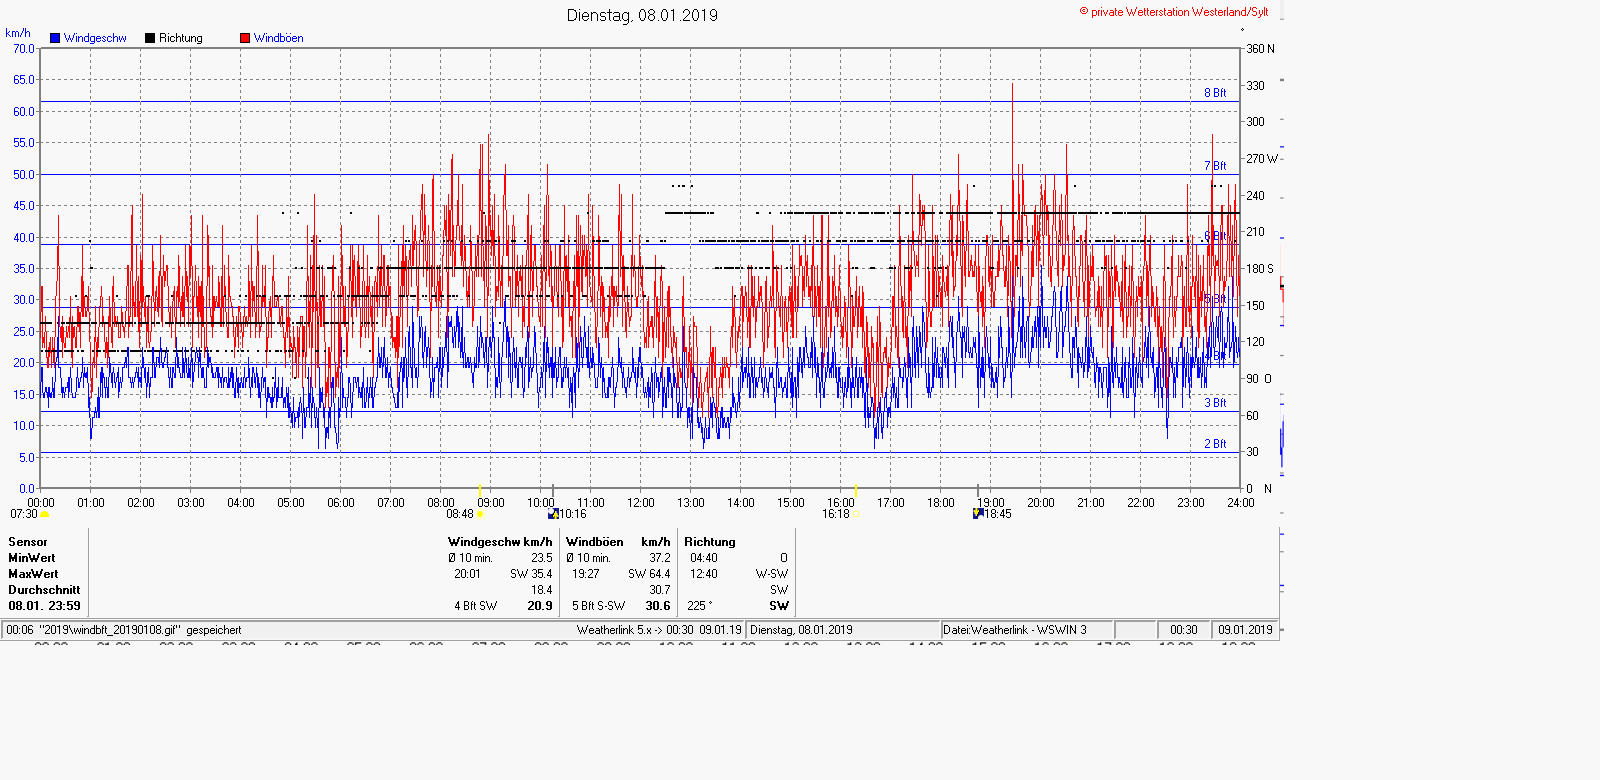Click the yellow marker tick near 09:00
Image resolution: width=1600 pixels, height=780 pixels.
[481, 490]
